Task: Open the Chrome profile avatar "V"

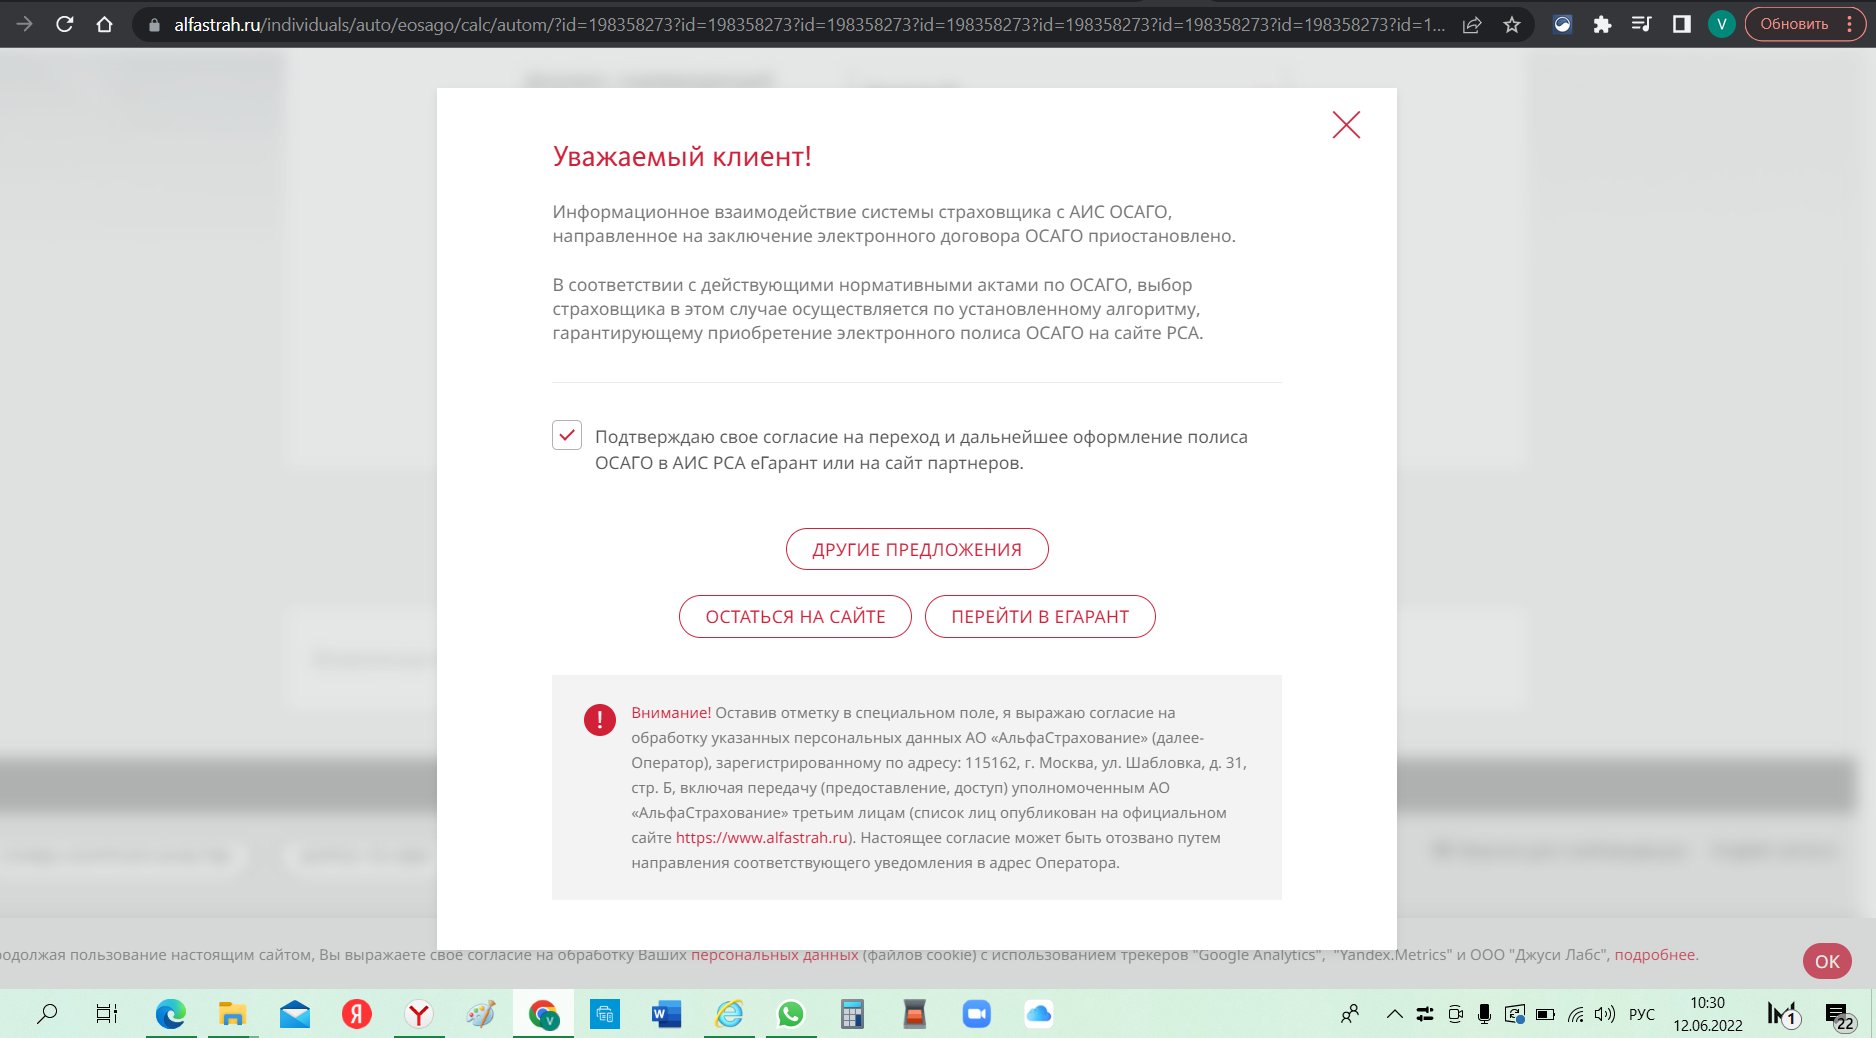Action: [1721, 24]
